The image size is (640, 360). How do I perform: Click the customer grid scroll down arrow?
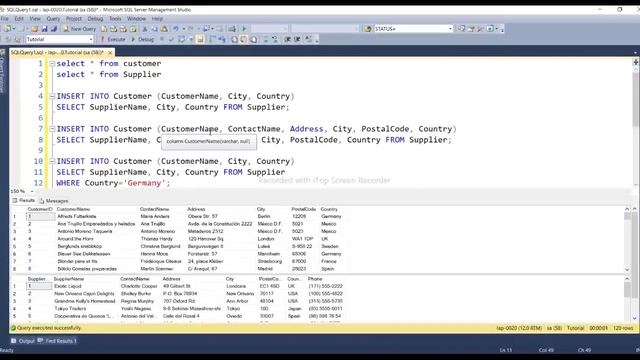click(627, 270)
